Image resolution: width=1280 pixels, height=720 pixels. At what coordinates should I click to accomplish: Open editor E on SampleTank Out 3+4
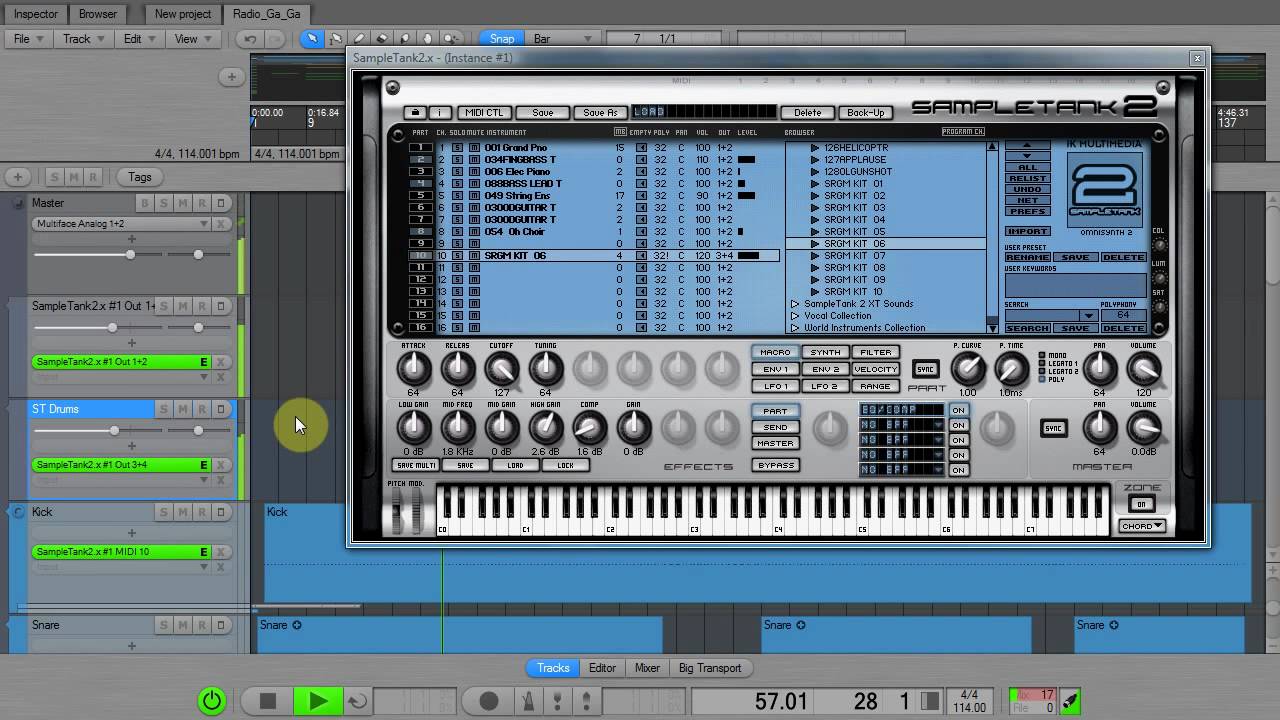[204, 465]
